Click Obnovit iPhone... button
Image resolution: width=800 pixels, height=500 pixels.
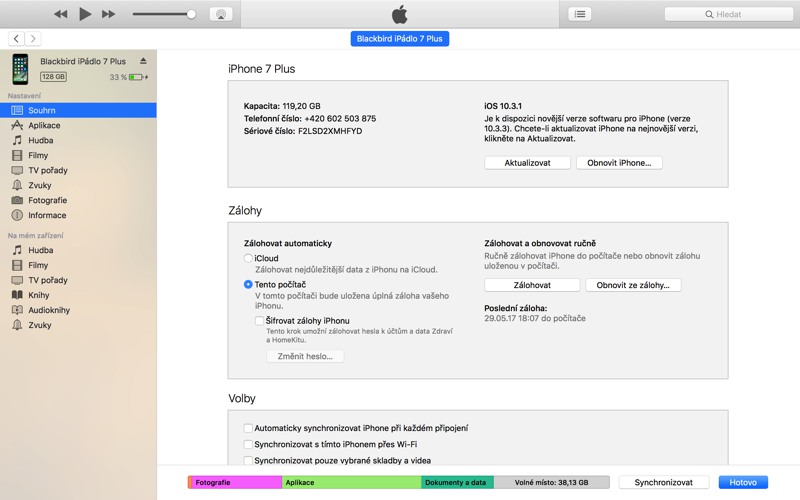point(619,163)
